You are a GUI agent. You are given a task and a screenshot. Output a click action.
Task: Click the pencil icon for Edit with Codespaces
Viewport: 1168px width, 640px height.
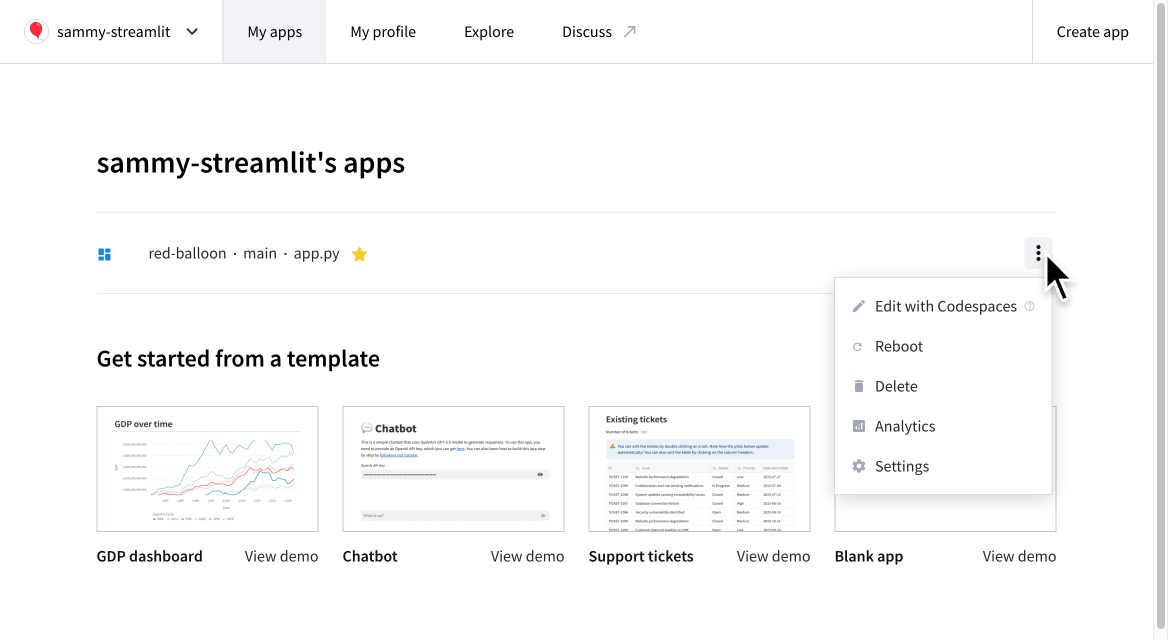tap(858, 306)
